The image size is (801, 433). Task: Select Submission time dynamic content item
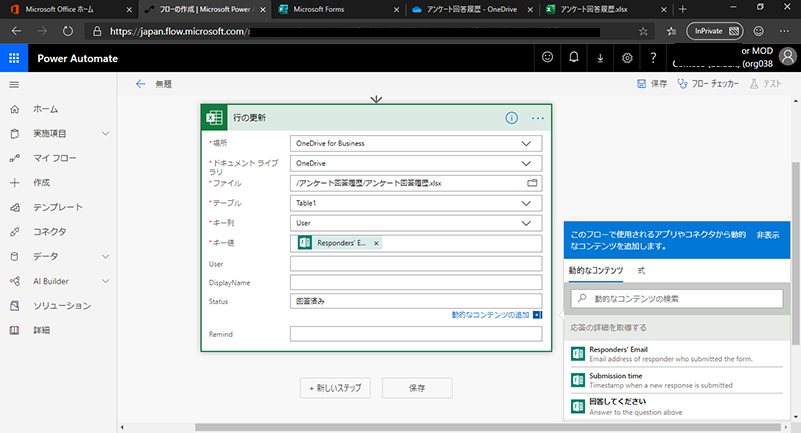[677, 380]
